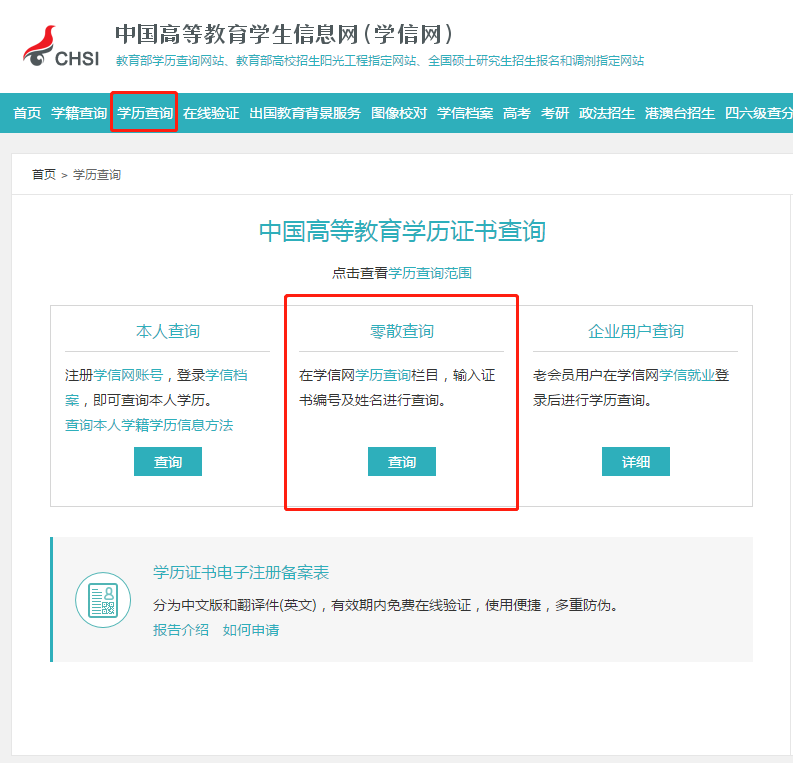Select 学历查询 navigation item

coord(145,113)
